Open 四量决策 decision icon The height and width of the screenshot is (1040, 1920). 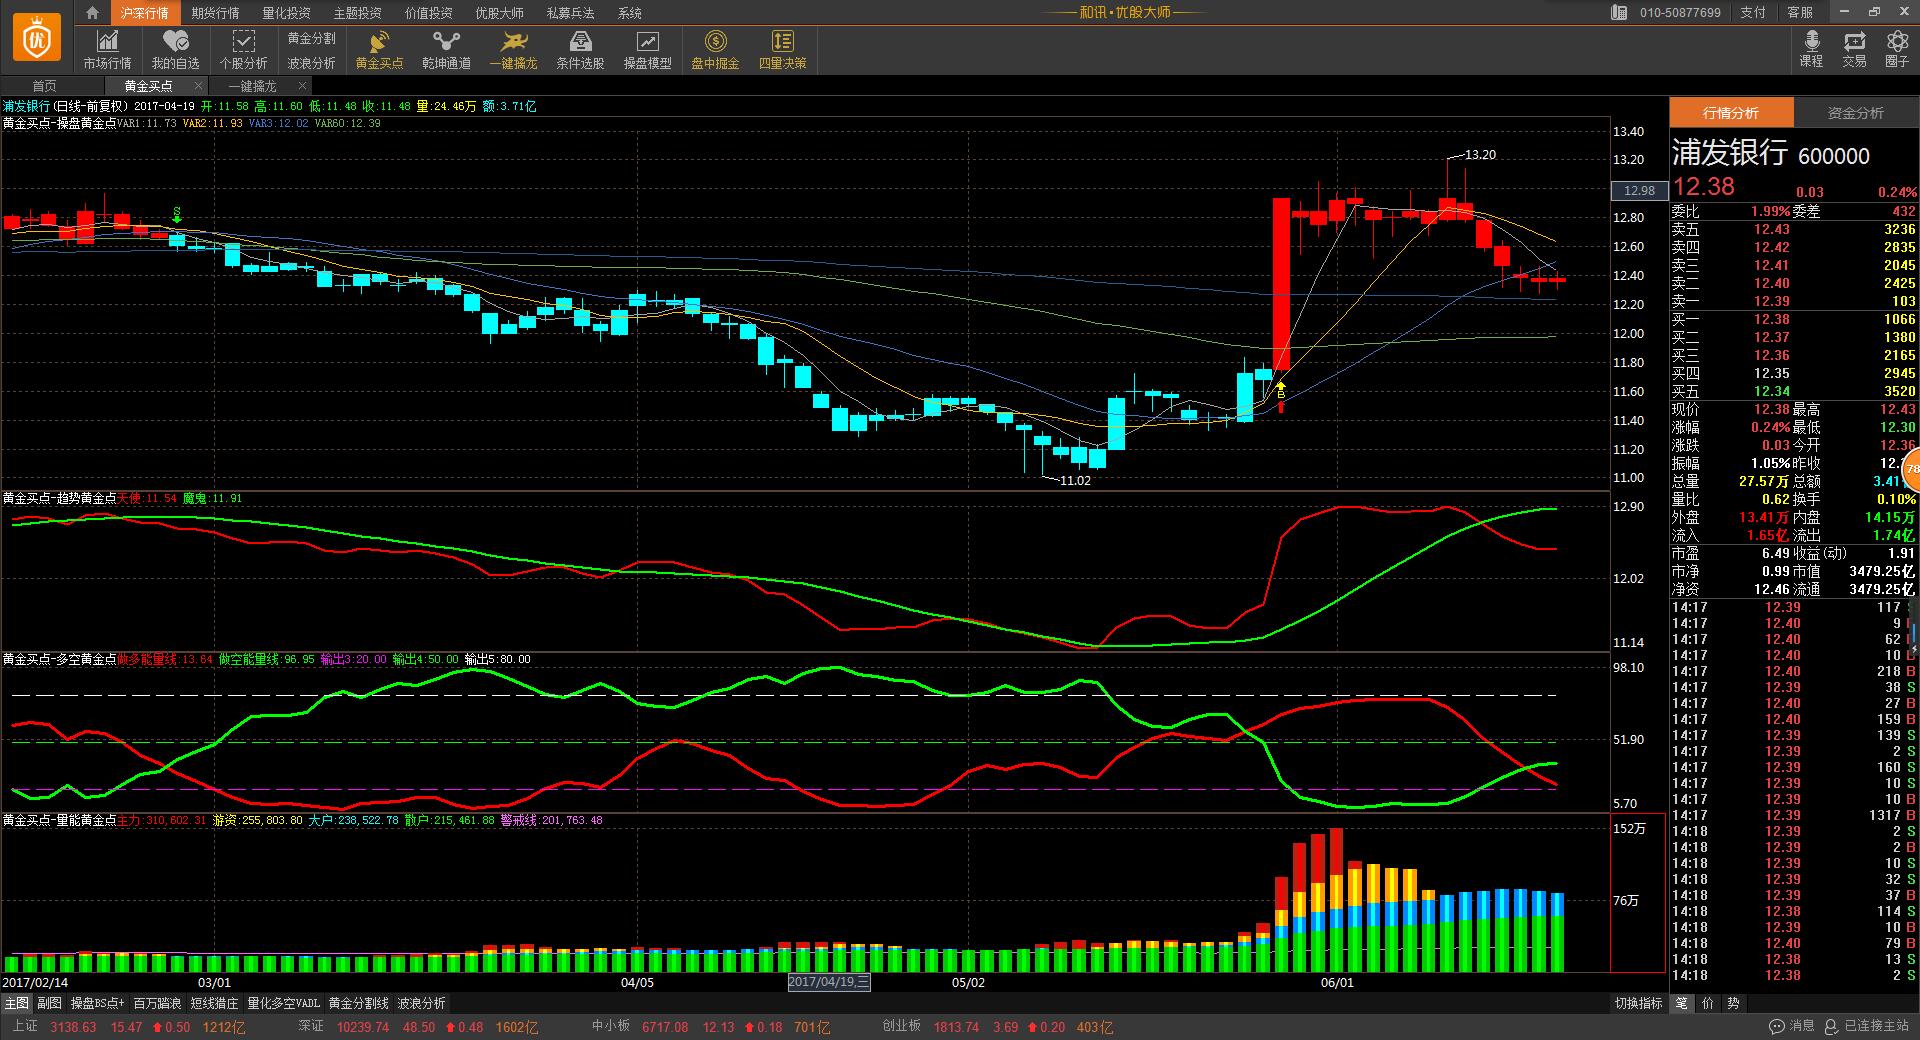[782, 49]
